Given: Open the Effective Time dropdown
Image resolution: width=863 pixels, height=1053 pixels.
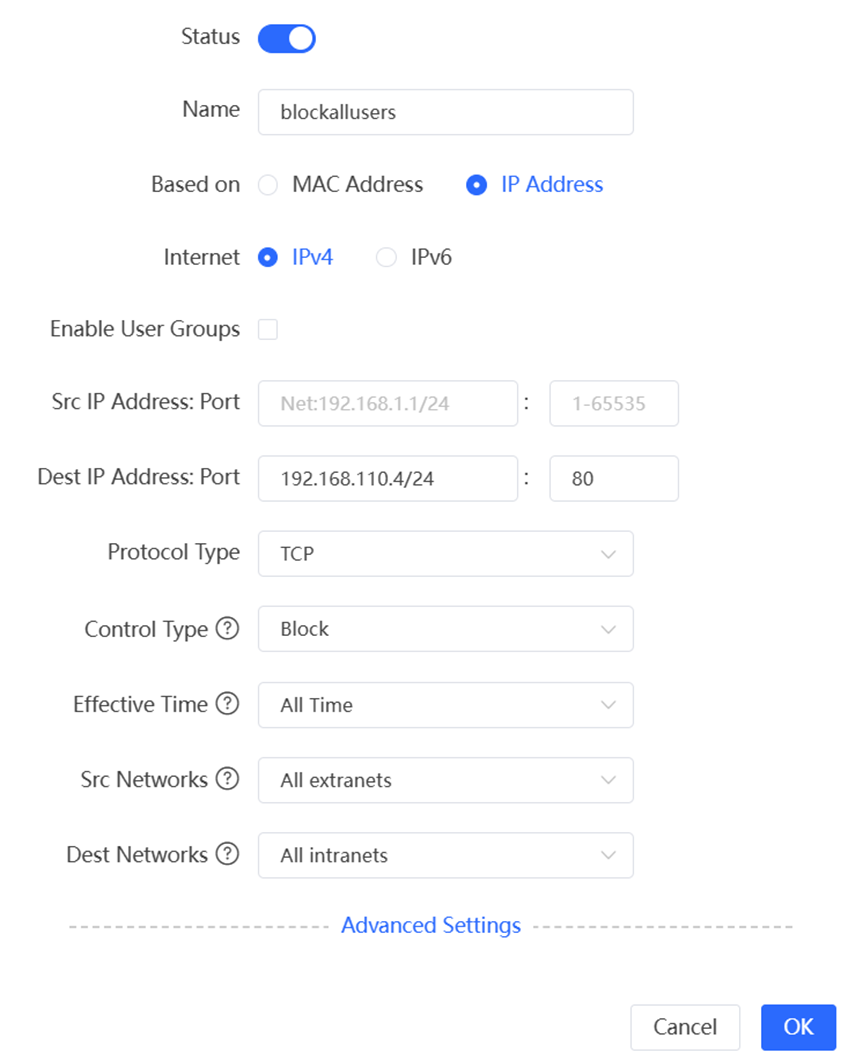Looking at the screenshot, I should [x=445, y=704].
